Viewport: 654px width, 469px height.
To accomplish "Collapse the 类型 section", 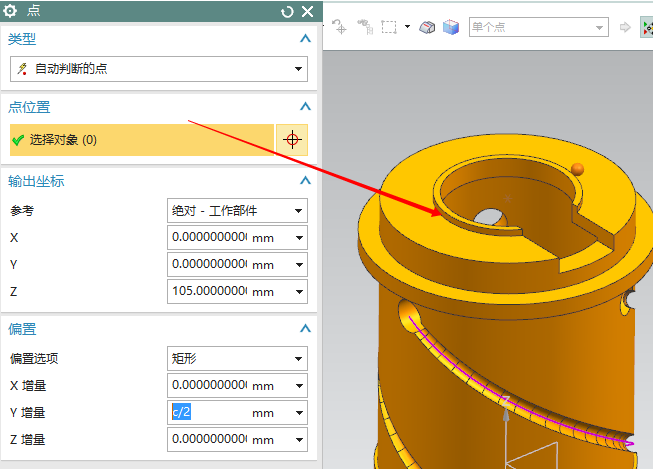I will coord(305,39).
